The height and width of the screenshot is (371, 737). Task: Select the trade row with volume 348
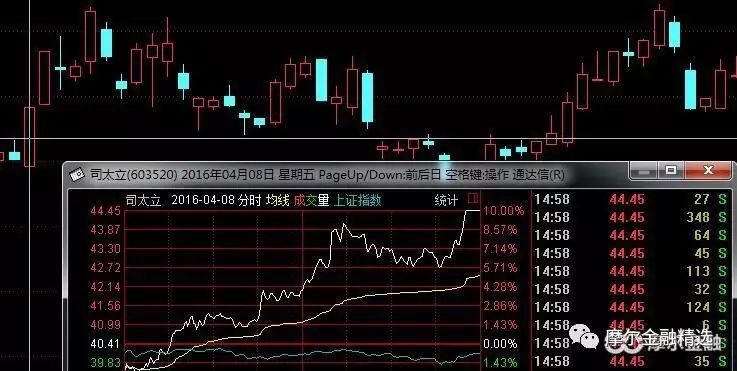[630, 217]
